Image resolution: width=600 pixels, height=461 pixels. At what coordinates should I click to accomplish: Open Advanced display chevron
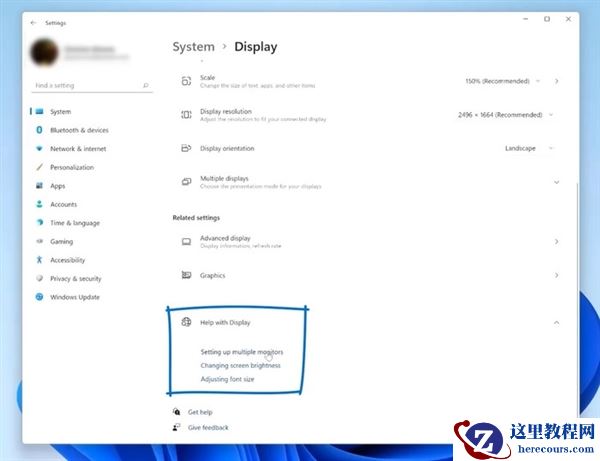557,241
